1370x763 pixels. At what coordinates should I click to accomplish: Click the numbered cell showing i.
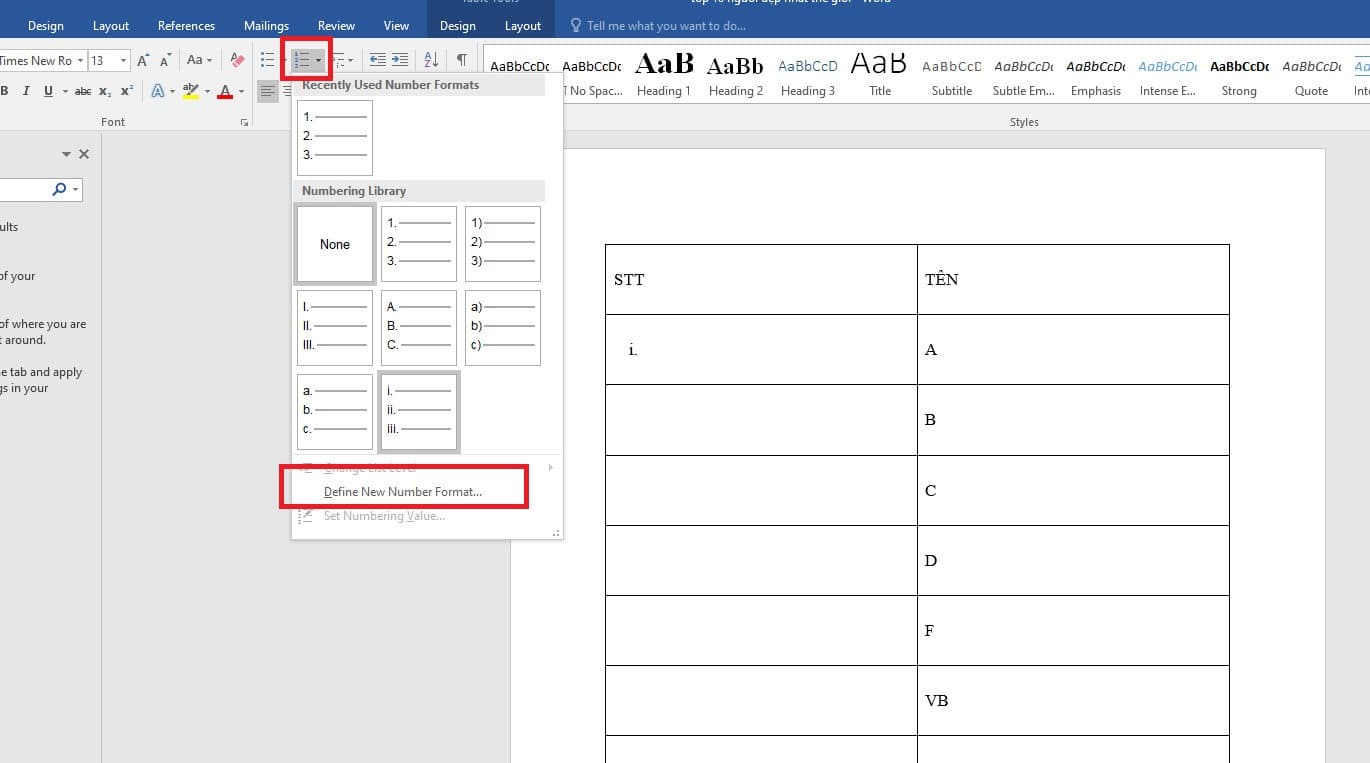761,350
